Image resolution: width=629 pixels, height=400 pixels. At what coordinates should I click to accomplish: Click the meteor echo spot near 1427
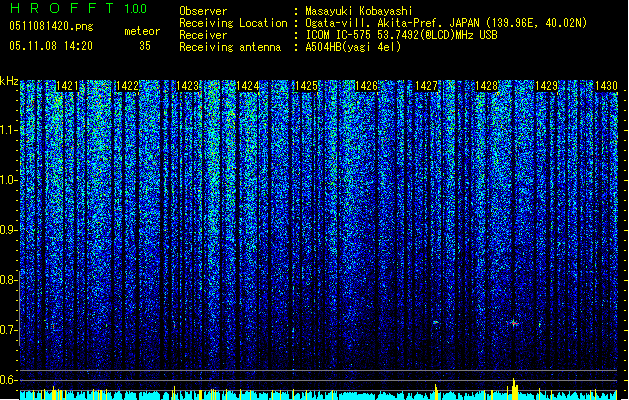pyautogui.click(x=436, y=322)
